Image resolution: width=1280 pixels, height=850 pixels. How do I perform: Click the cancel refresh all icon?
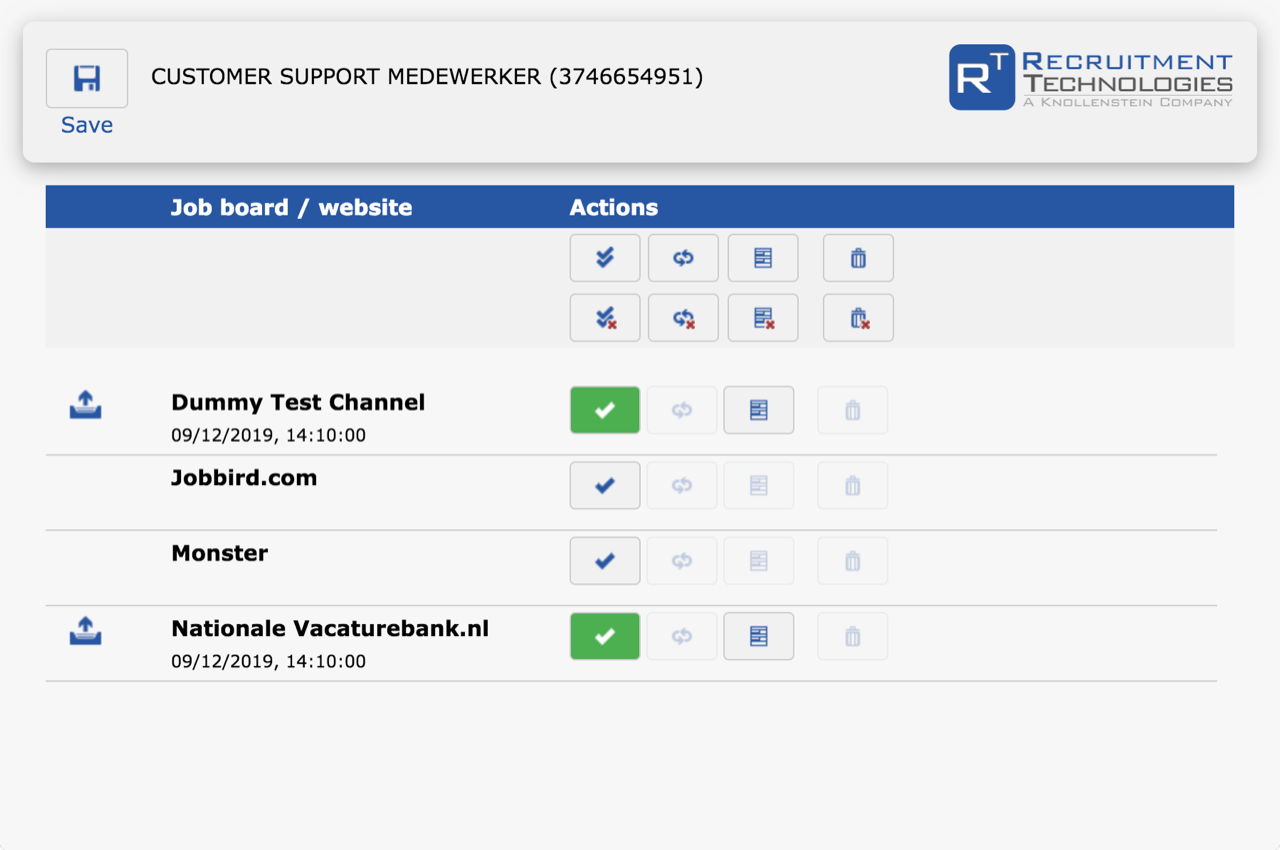[x=683, y=318]
